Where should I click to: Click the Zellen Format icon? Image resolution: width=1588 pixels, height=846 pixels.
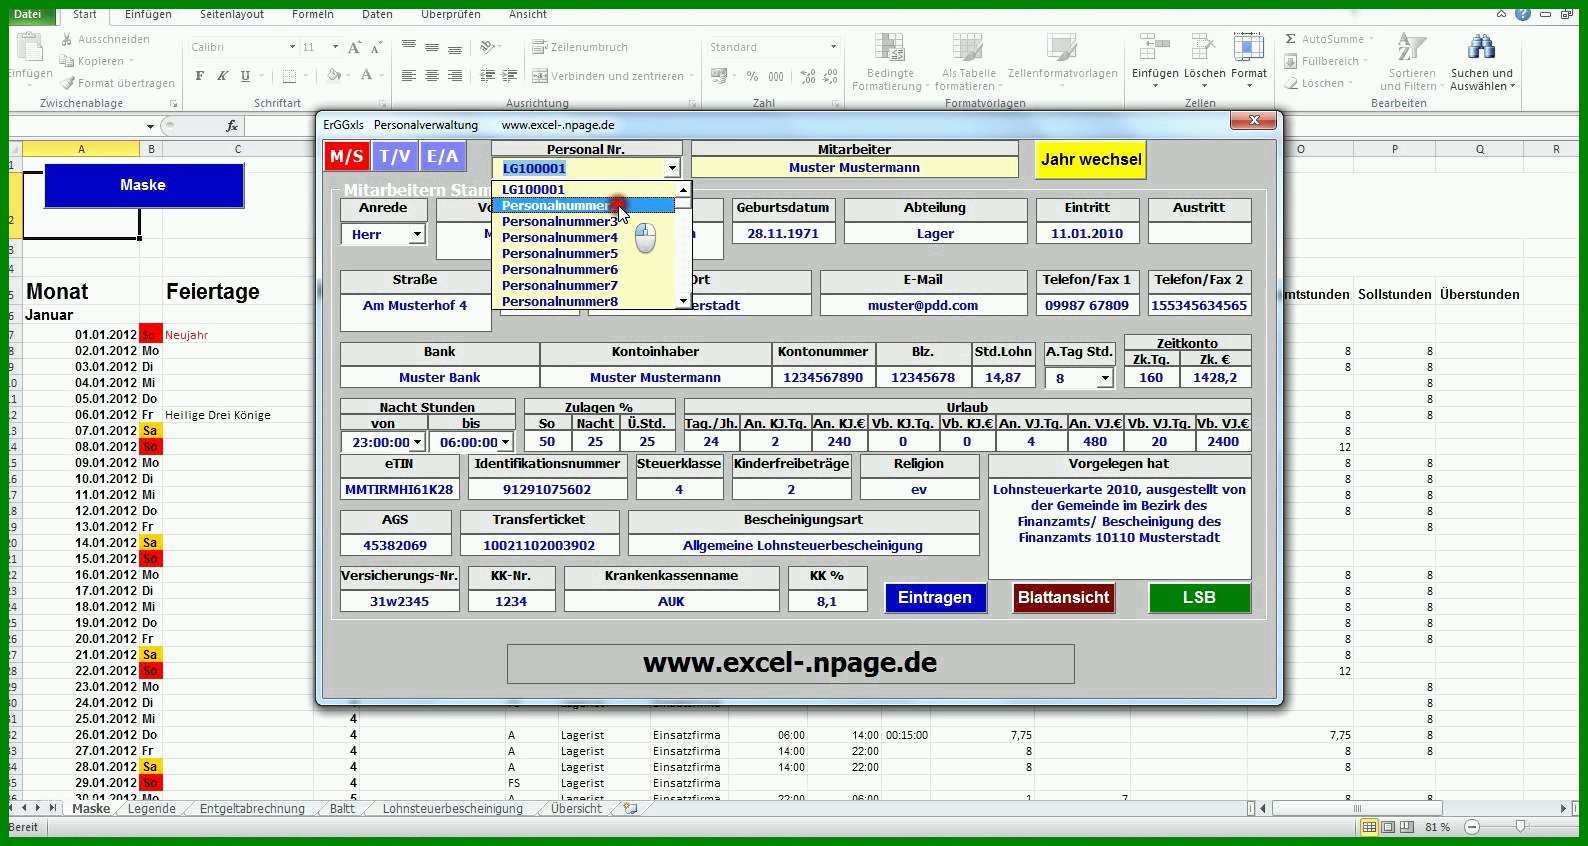click(x=1248, y=48)
